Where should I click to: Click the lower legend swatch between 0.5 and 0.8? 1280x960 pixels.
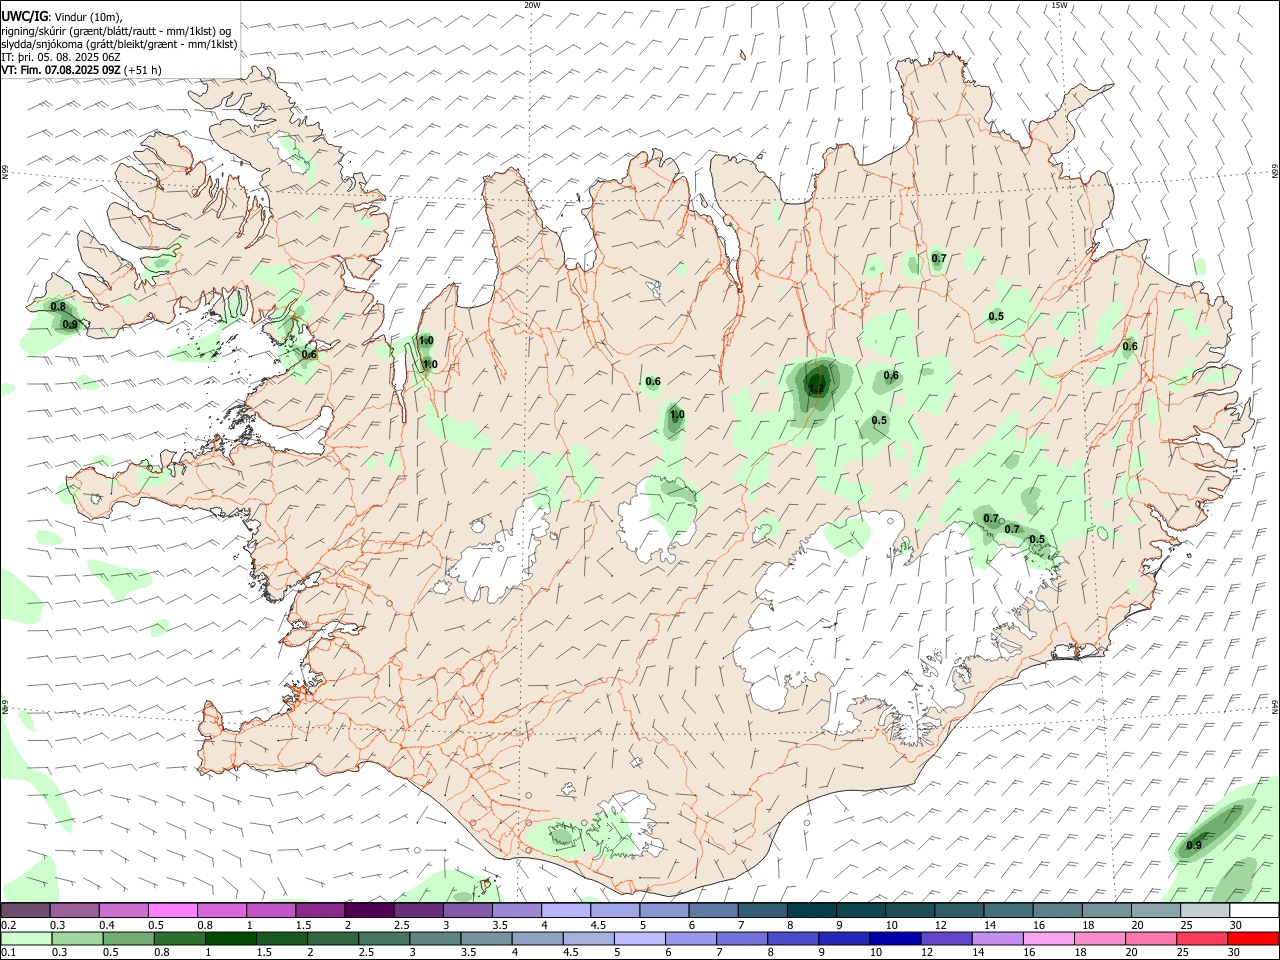pos(129,939)
